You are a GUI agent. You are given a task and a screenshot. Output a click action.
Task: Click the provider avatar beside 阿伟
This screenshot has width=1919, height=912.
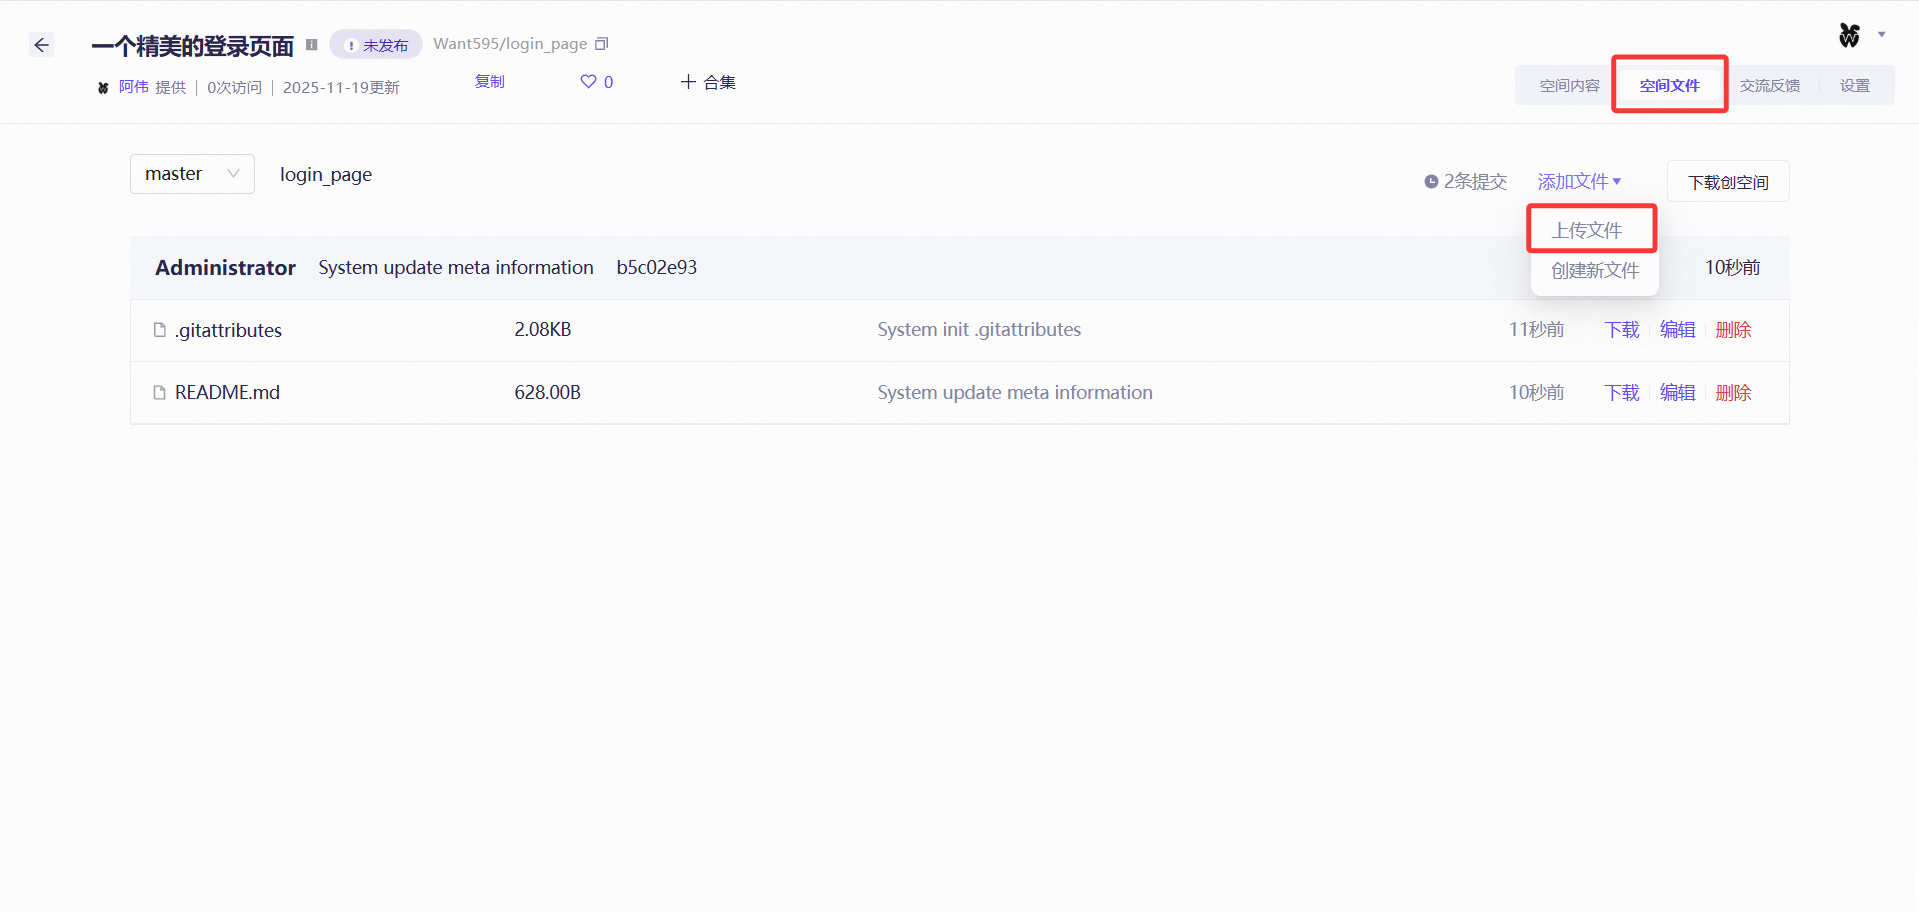coord(102,87)
